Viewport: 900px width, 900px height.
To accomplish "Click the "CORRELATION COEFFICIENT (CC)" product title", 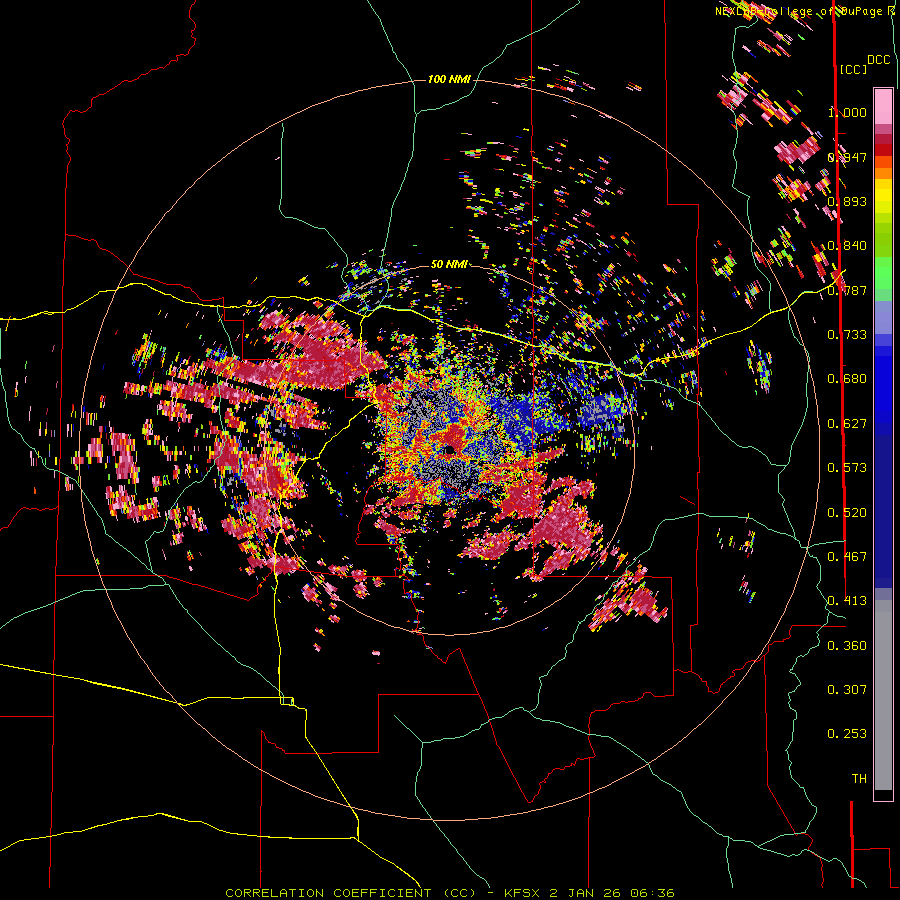I will pyautogui.click(x=351, y=893).
